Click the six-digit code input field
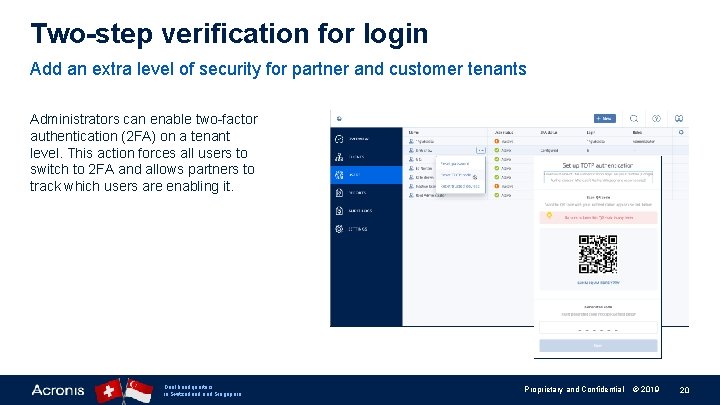The height and width of the screenshot is (405, 720). click(x=598, y=328)
